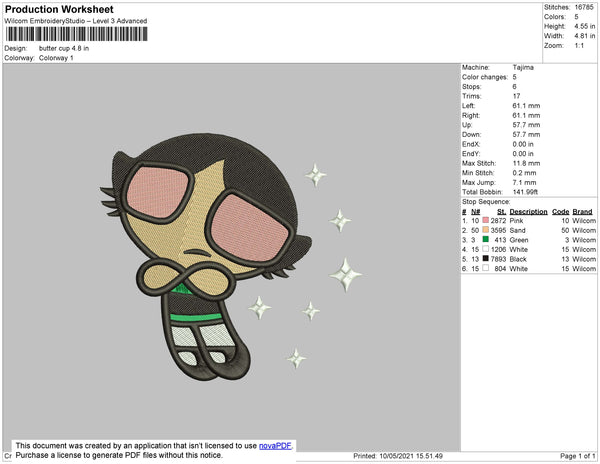Click the 'Page 1 of 1' footer text
The image size is (600, 464).
tap(578, 456)
